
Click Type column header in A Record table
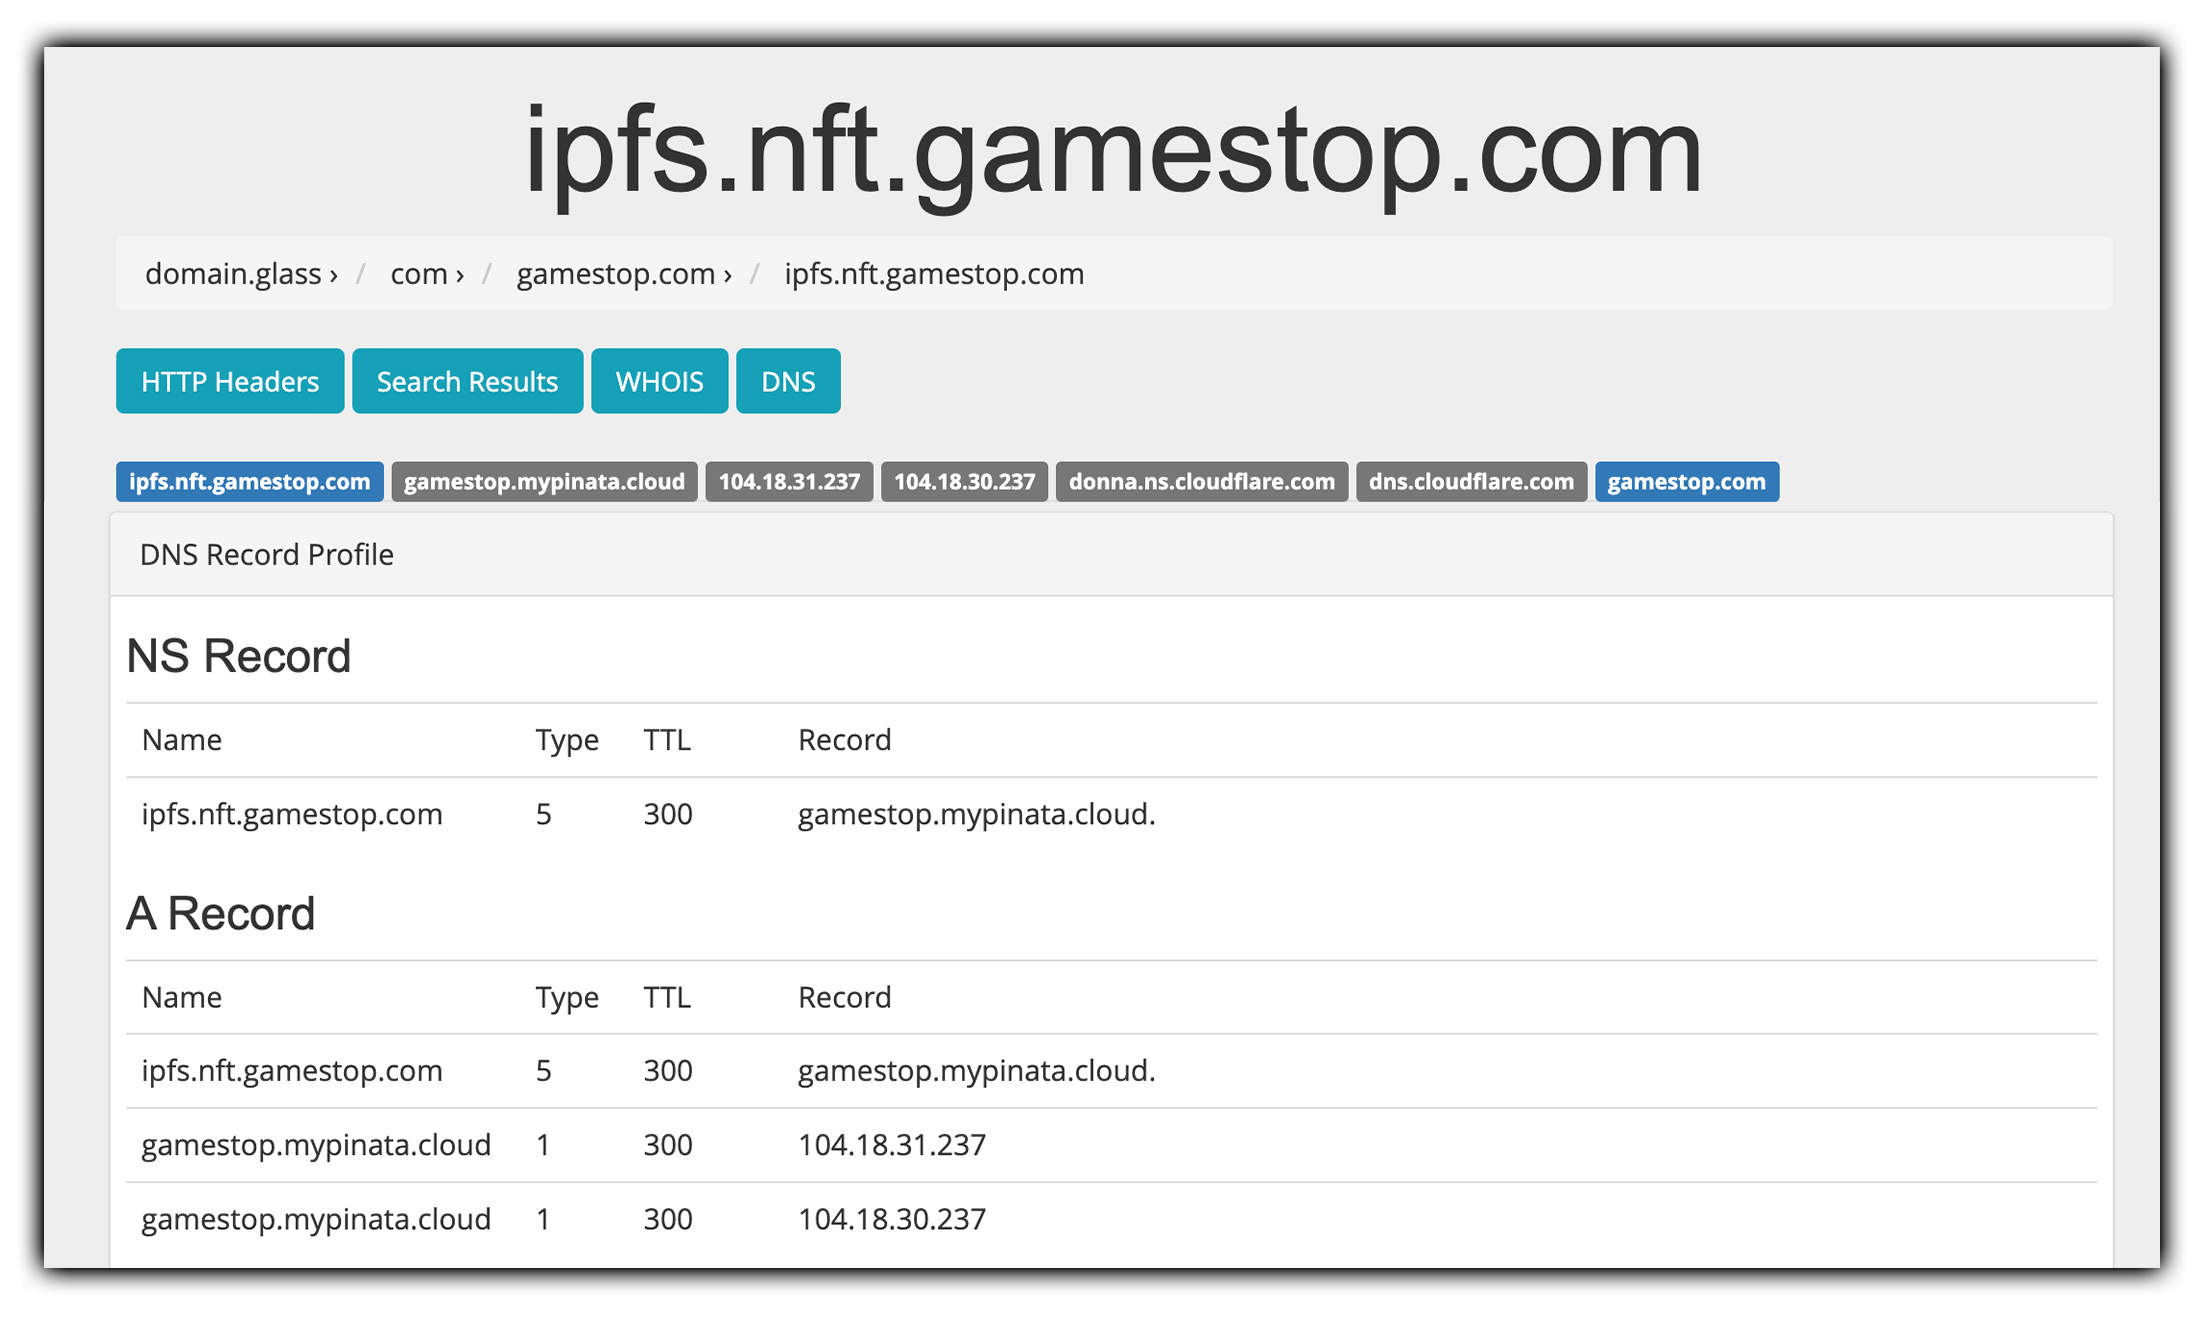[x=567, y=997]
